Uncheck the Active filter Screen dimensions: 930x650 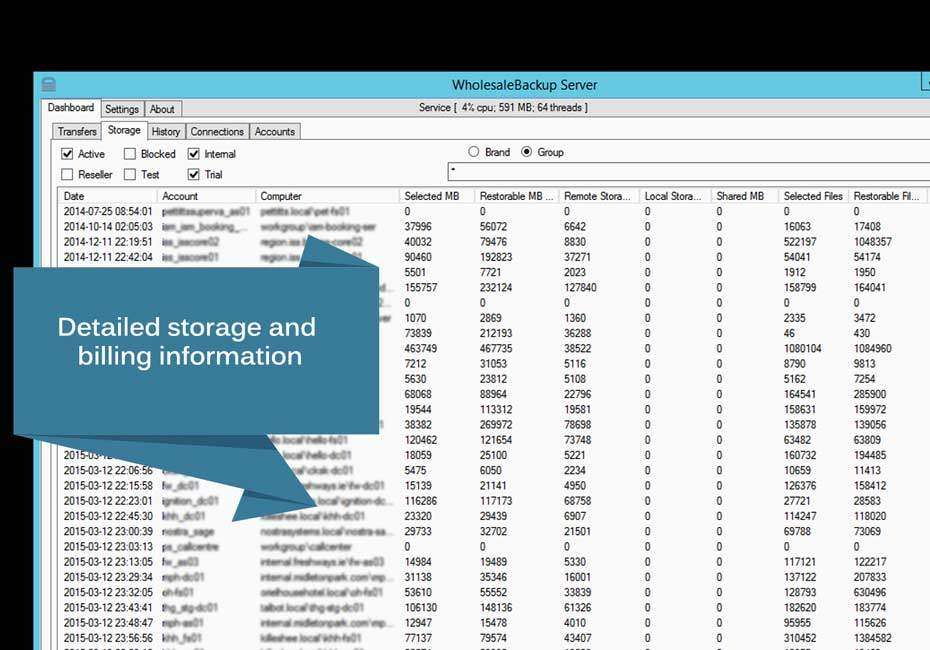point(66,154)
